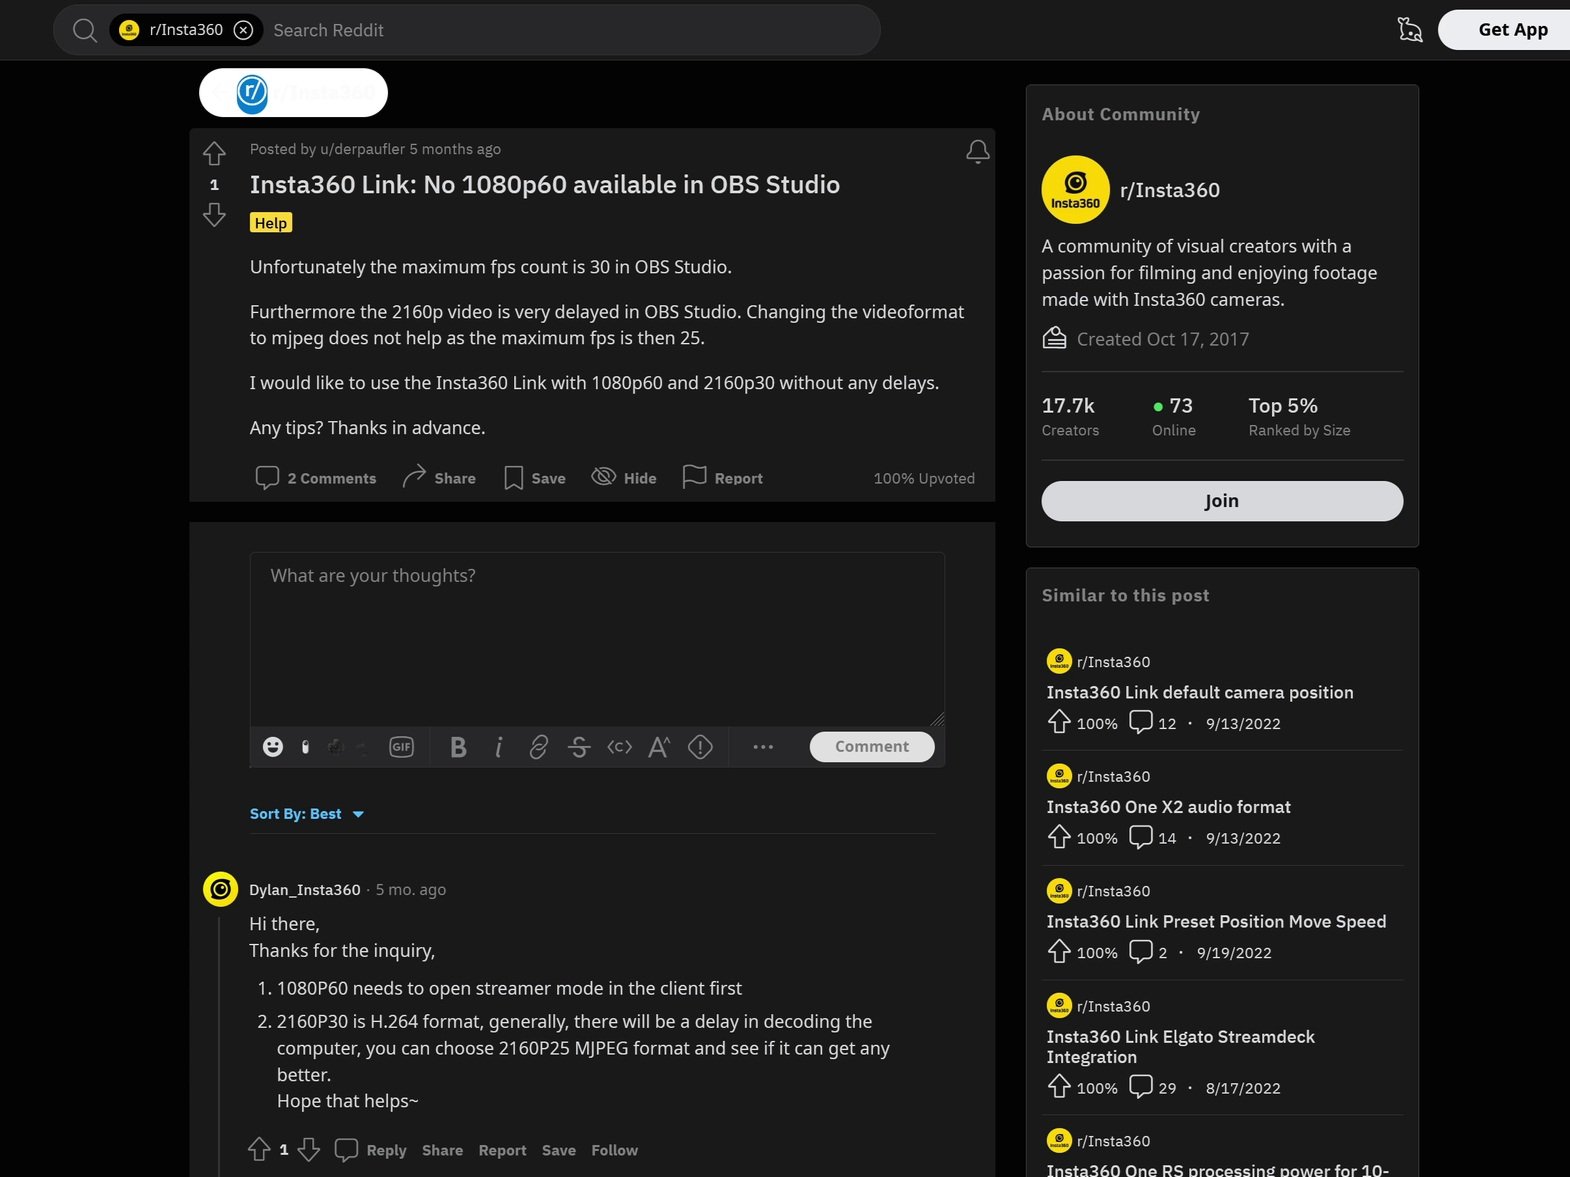Click the search magnifier icon
Viewport: 1570px width, 1177px height.
(85, 30)
